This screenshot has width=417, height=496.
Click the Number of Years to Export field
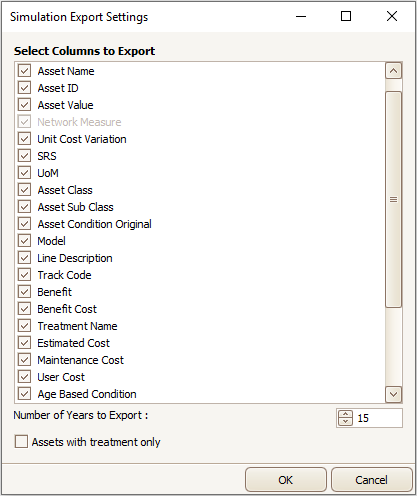point(369,418)
